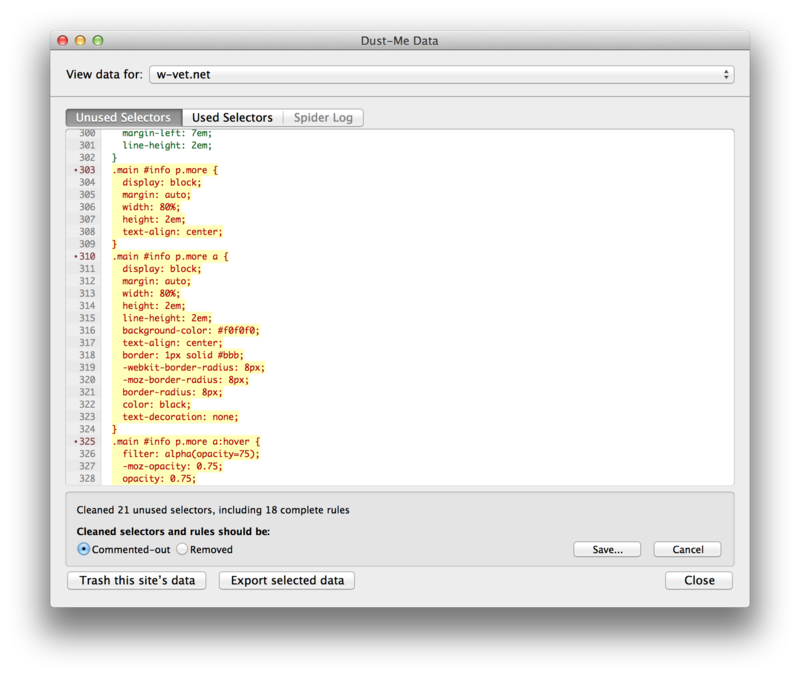Viewport: 800px width, 677px height.
Task: Click the 'Cleaned 21 unused selectors' status text
Action: (213, 510)
